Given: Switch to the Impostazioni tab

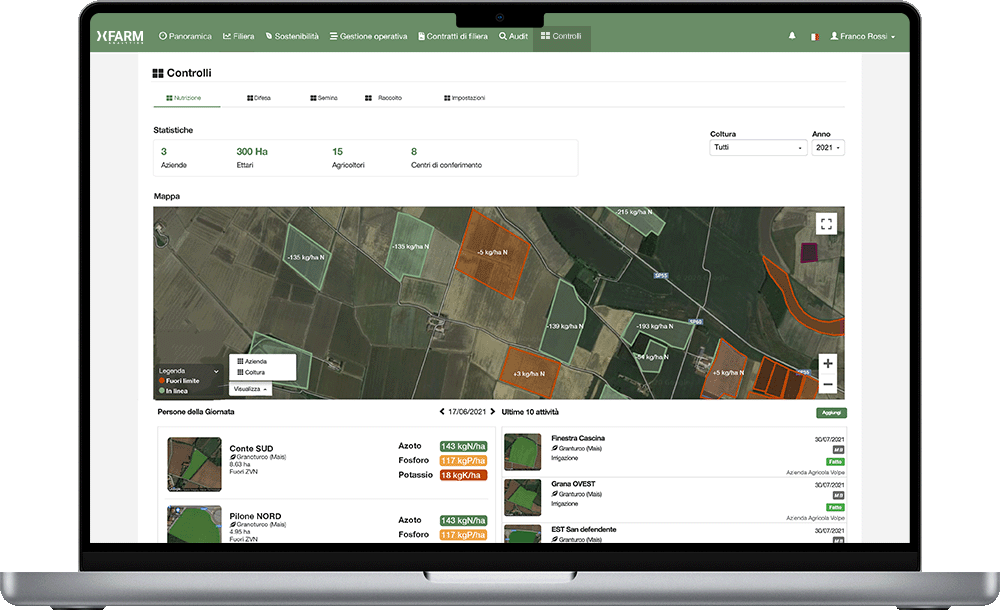Looking at the screenshot, I should point(464,98).
